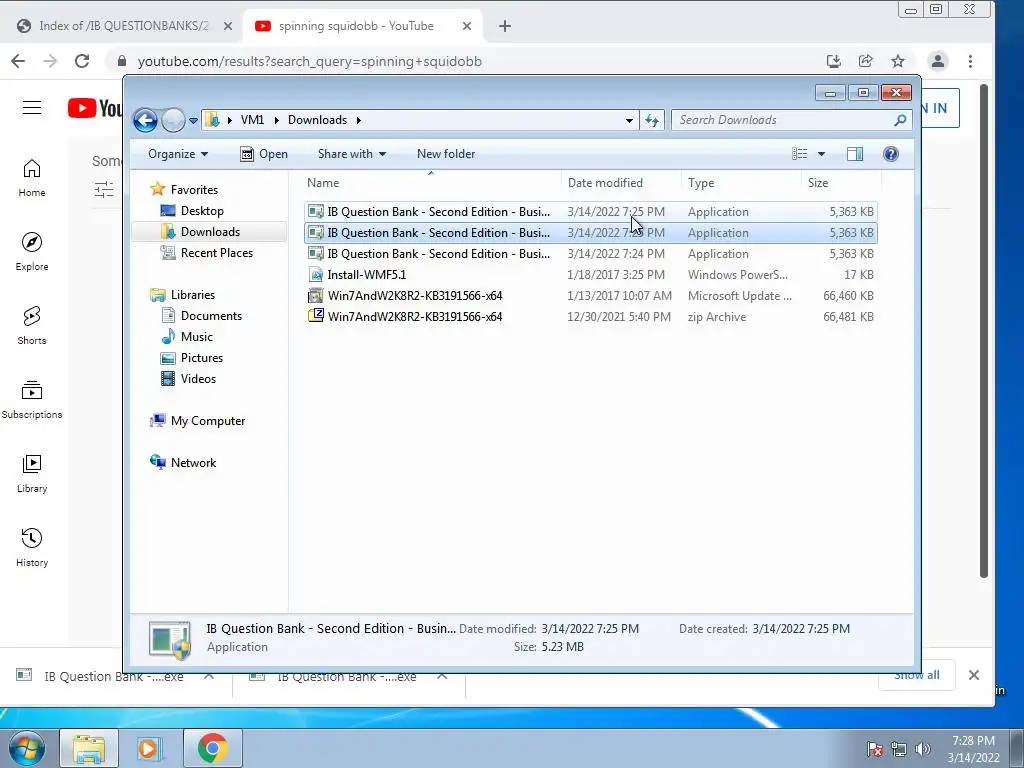Open YouTube Library in sidebar
This screenshot has width=1024, height=768.
click(x=32, y=474)
